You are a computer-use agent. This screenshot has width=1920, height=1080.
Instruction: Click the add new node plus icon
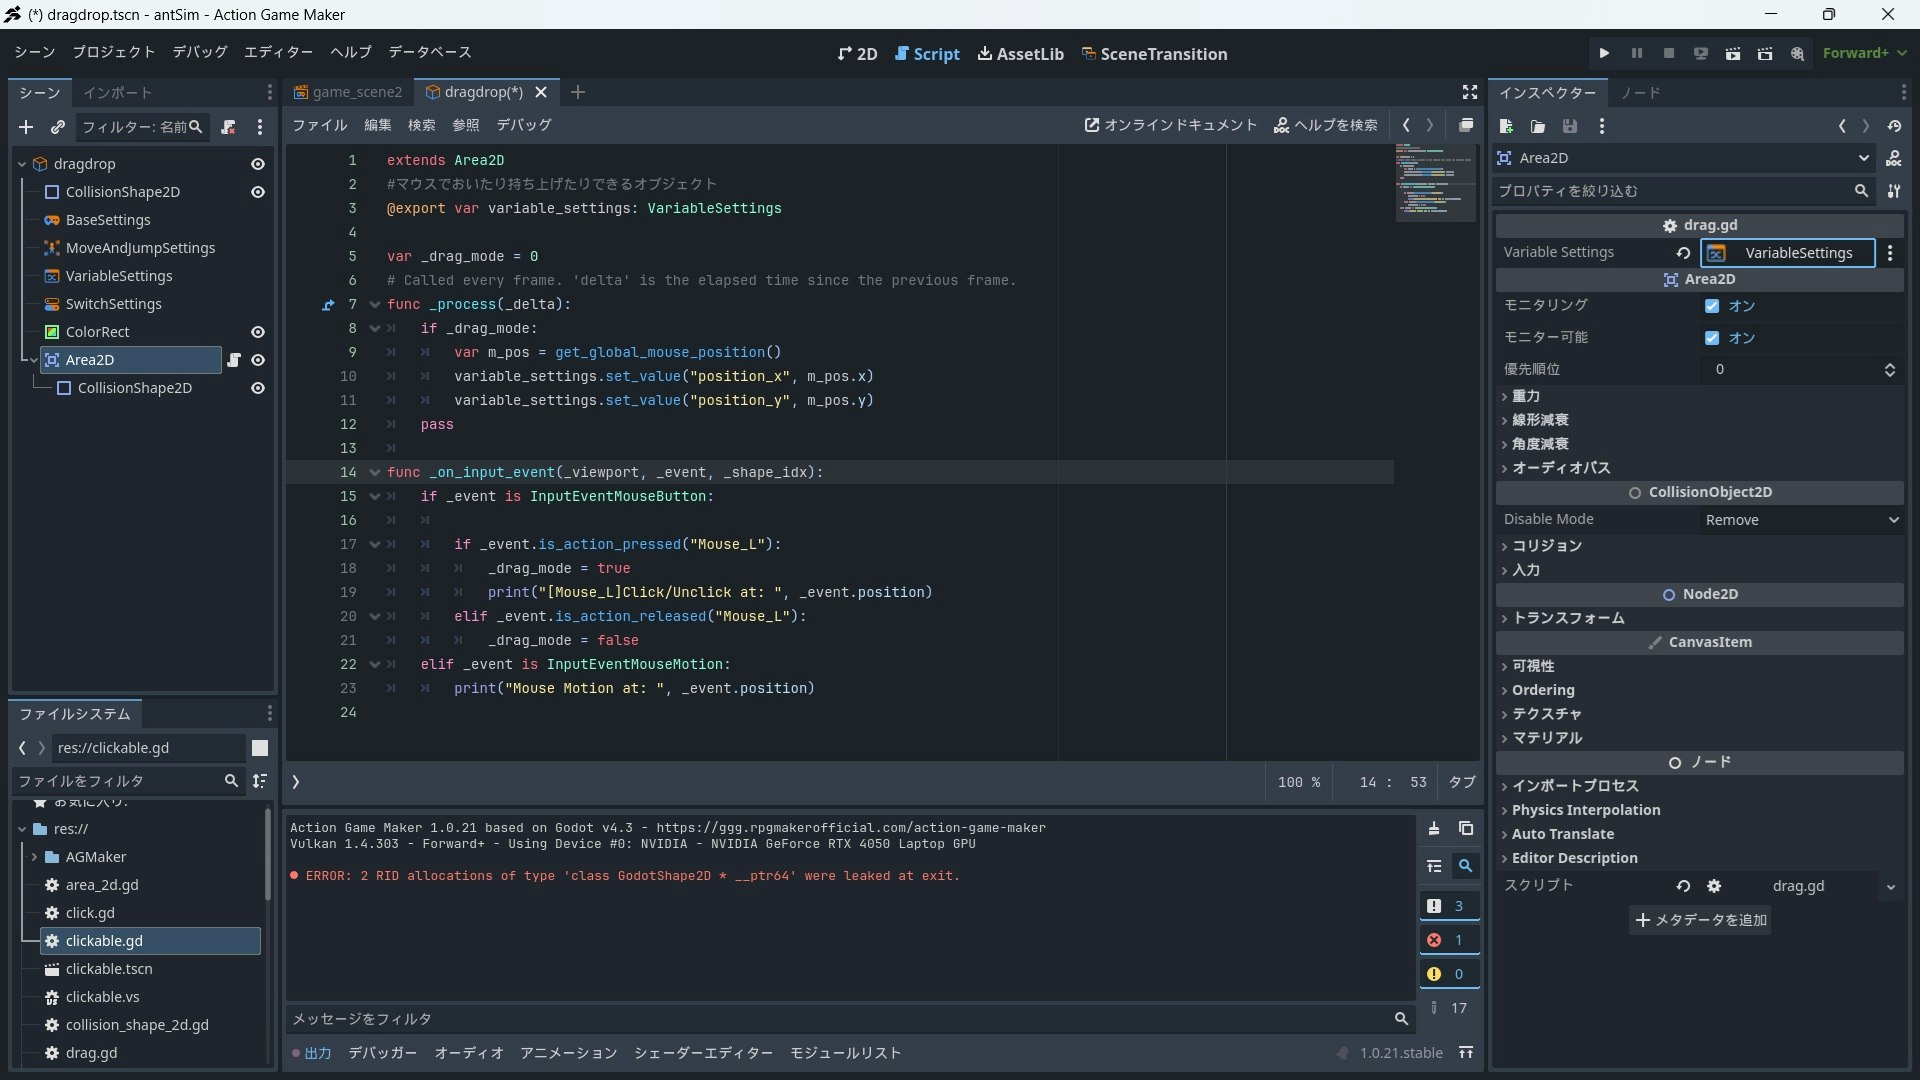point(26,127)
